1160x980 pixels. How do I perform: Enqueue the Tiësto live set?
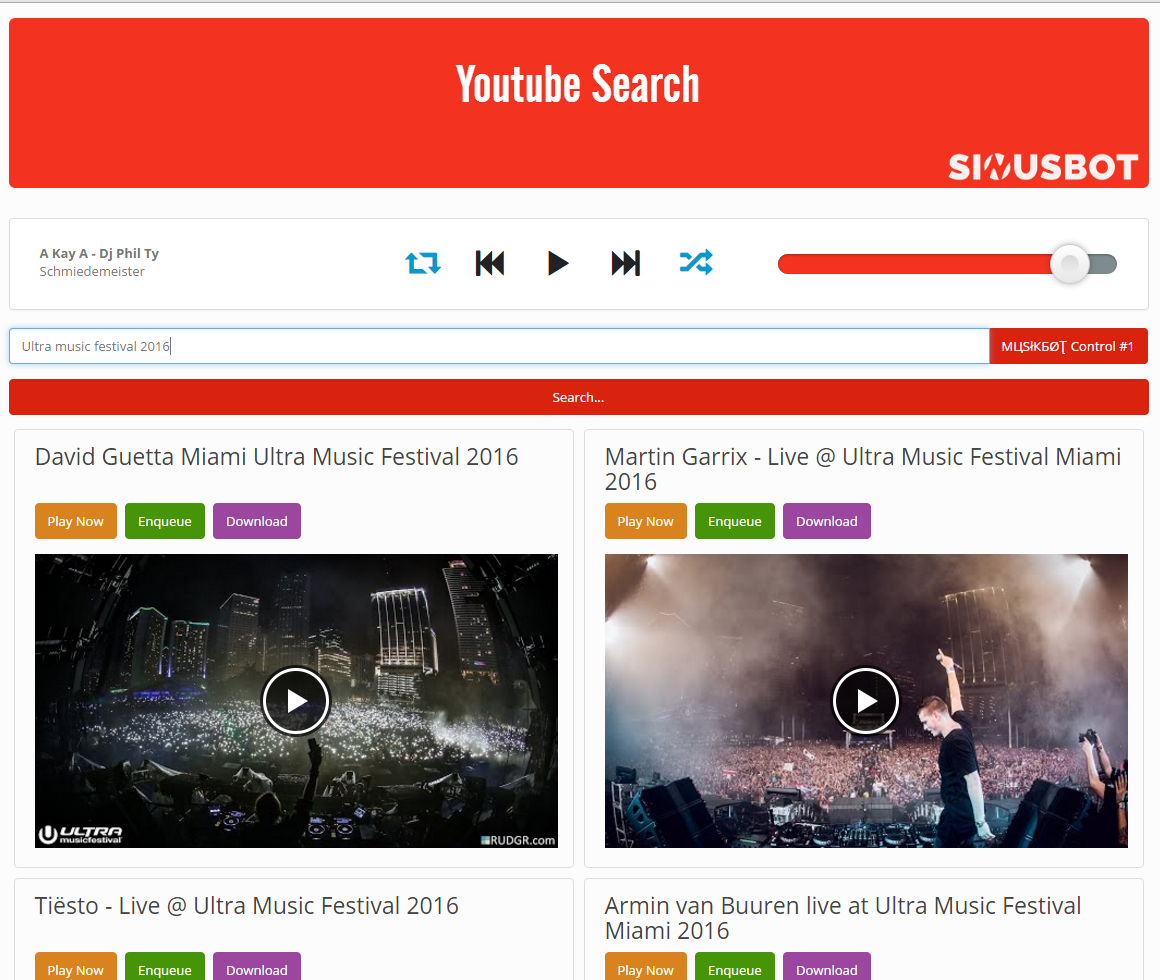(165, 967)
